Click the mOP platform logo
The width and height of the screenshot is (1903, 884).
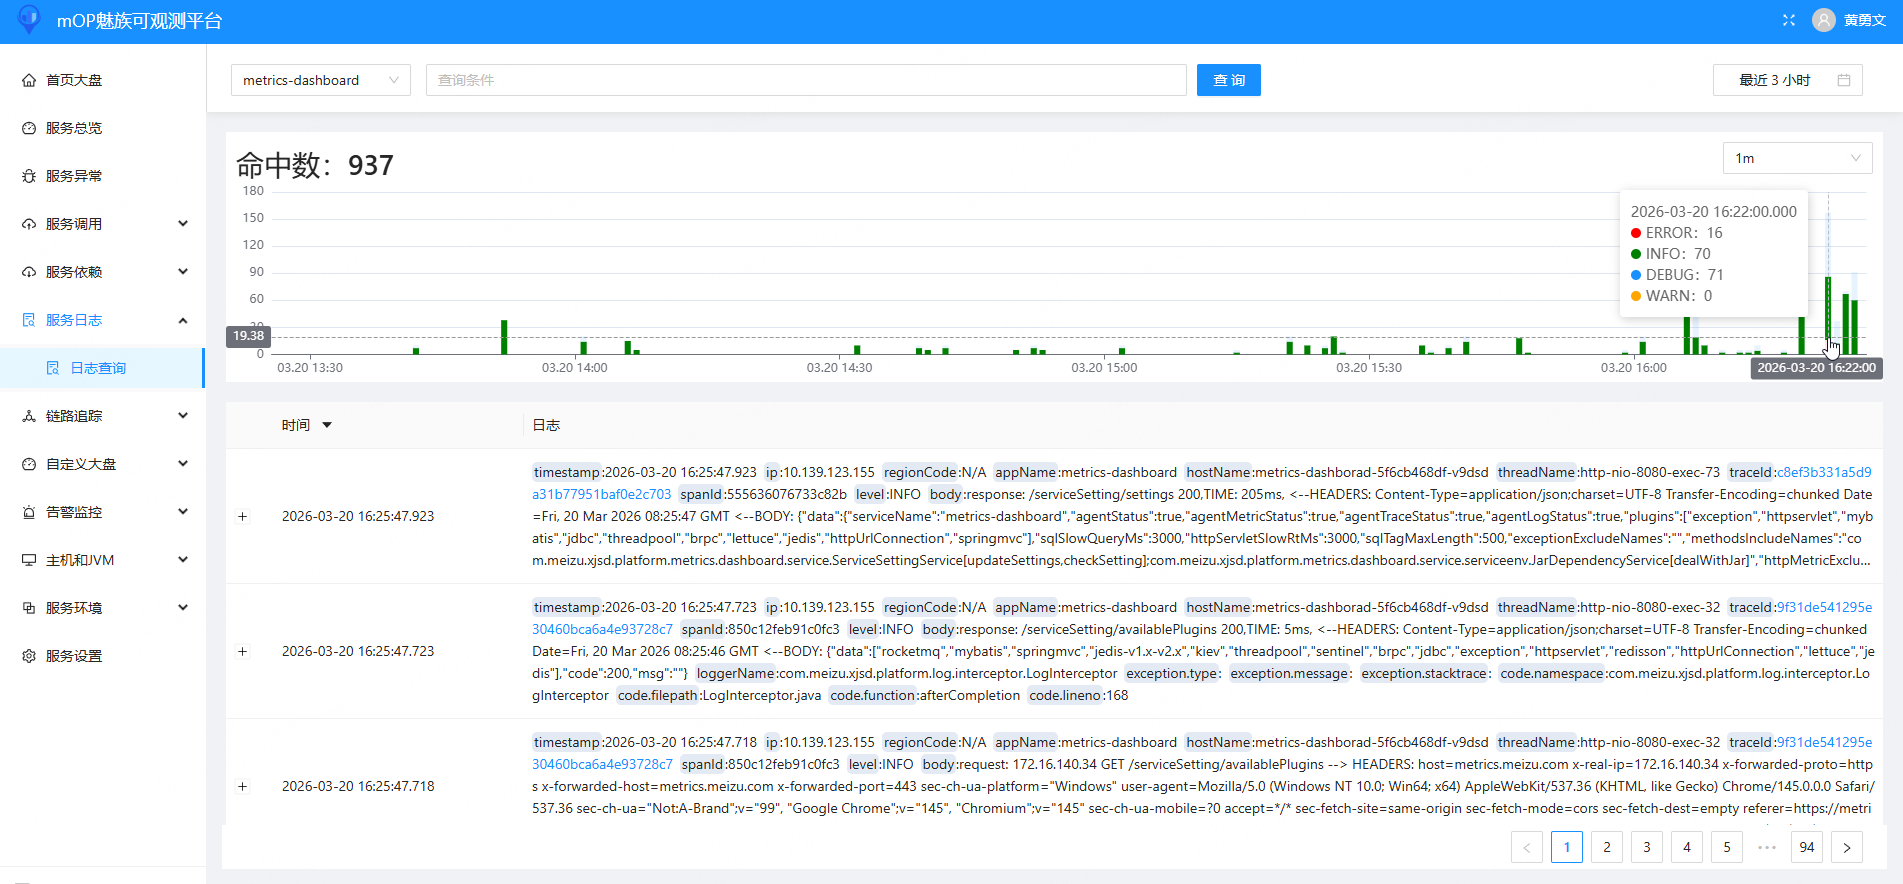29,20
